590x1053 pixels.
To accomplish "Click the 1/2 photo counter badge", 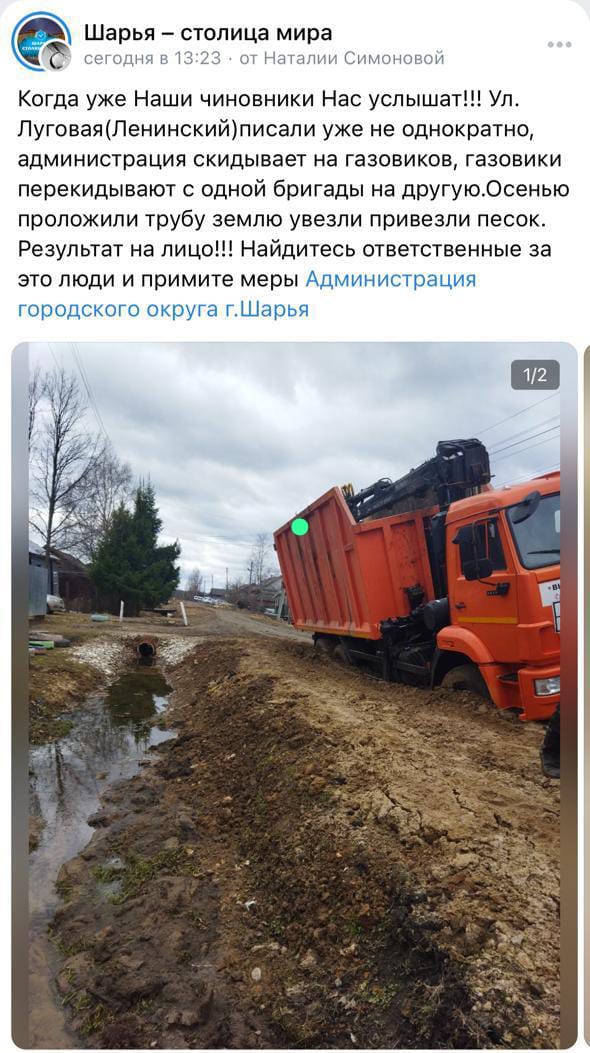I will click(x=535, y=375).
